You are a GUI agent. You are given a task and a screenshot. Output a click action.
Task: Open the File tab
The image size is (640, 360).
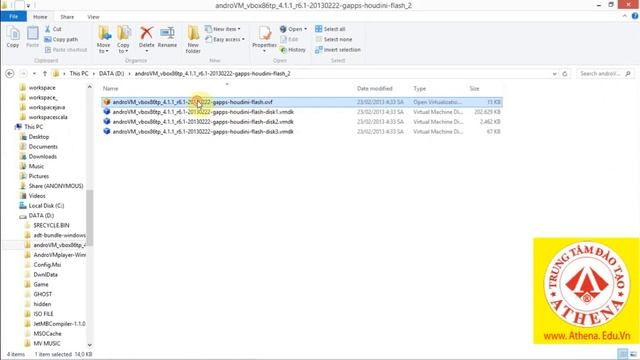(13, 16)
